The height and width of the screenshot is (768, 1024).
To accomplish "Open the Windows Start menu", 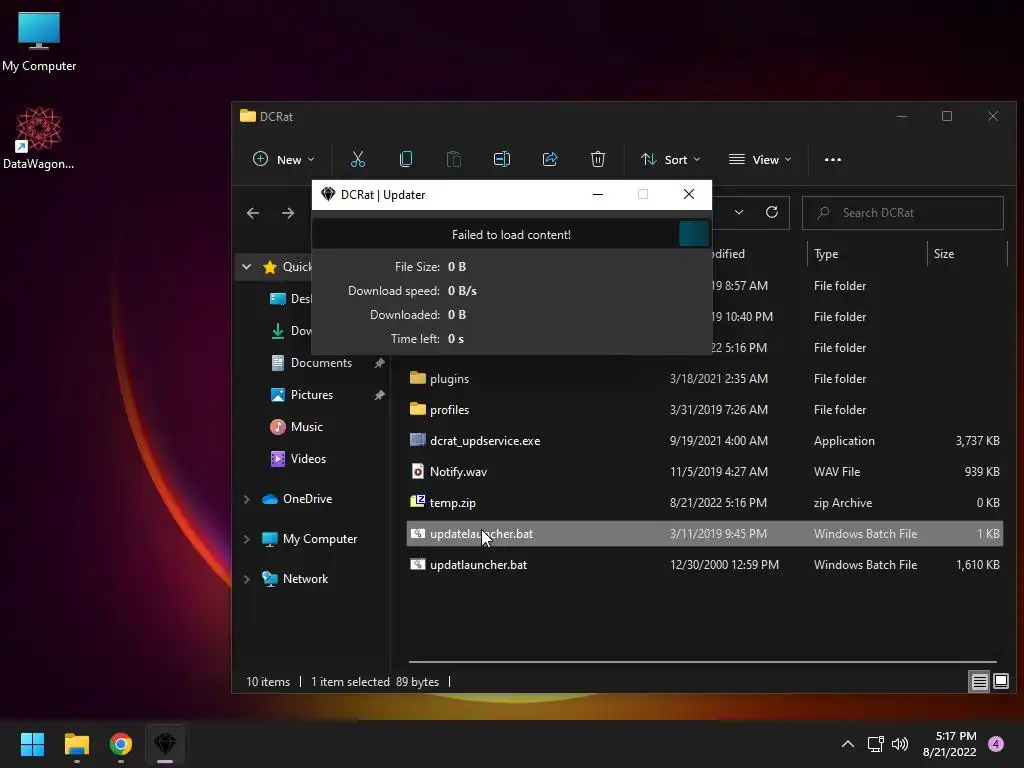I will pyautogui.click(x=32, y=744).
